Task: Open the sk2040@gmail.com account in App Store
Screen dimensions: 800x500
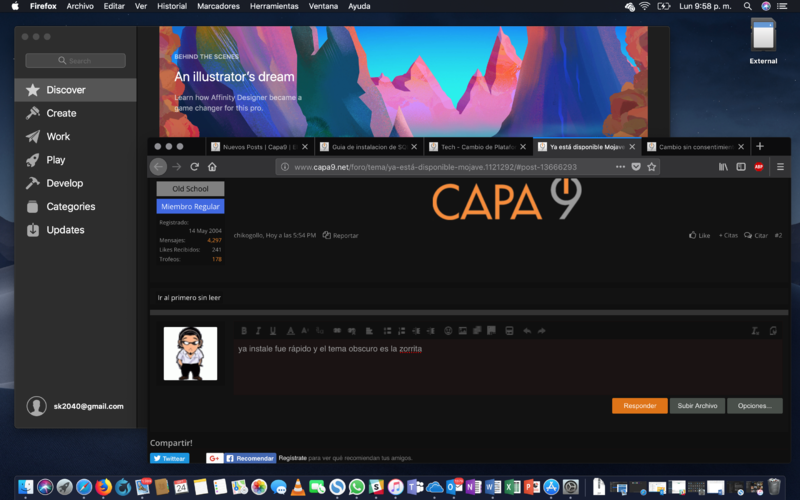Action: coord(75,407)
